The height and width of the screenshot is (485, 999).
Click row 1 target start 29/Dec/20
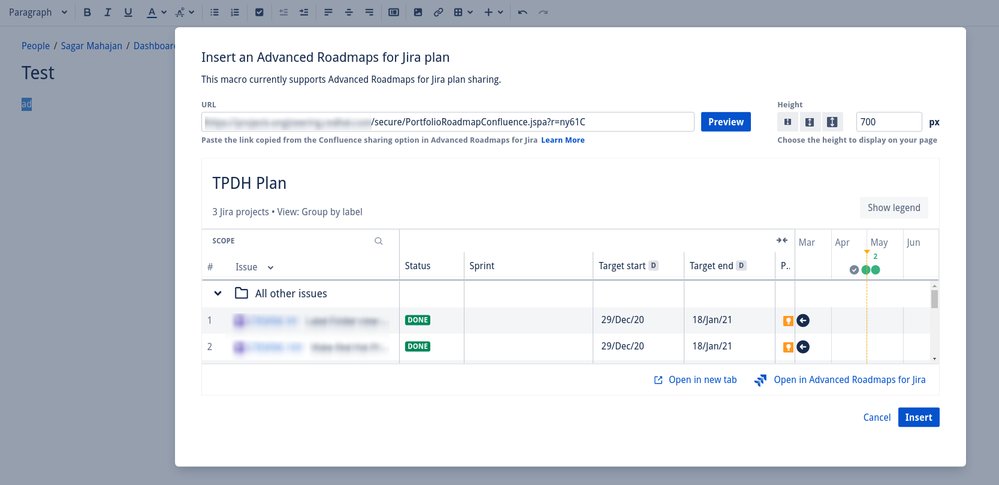click(622, 320)
